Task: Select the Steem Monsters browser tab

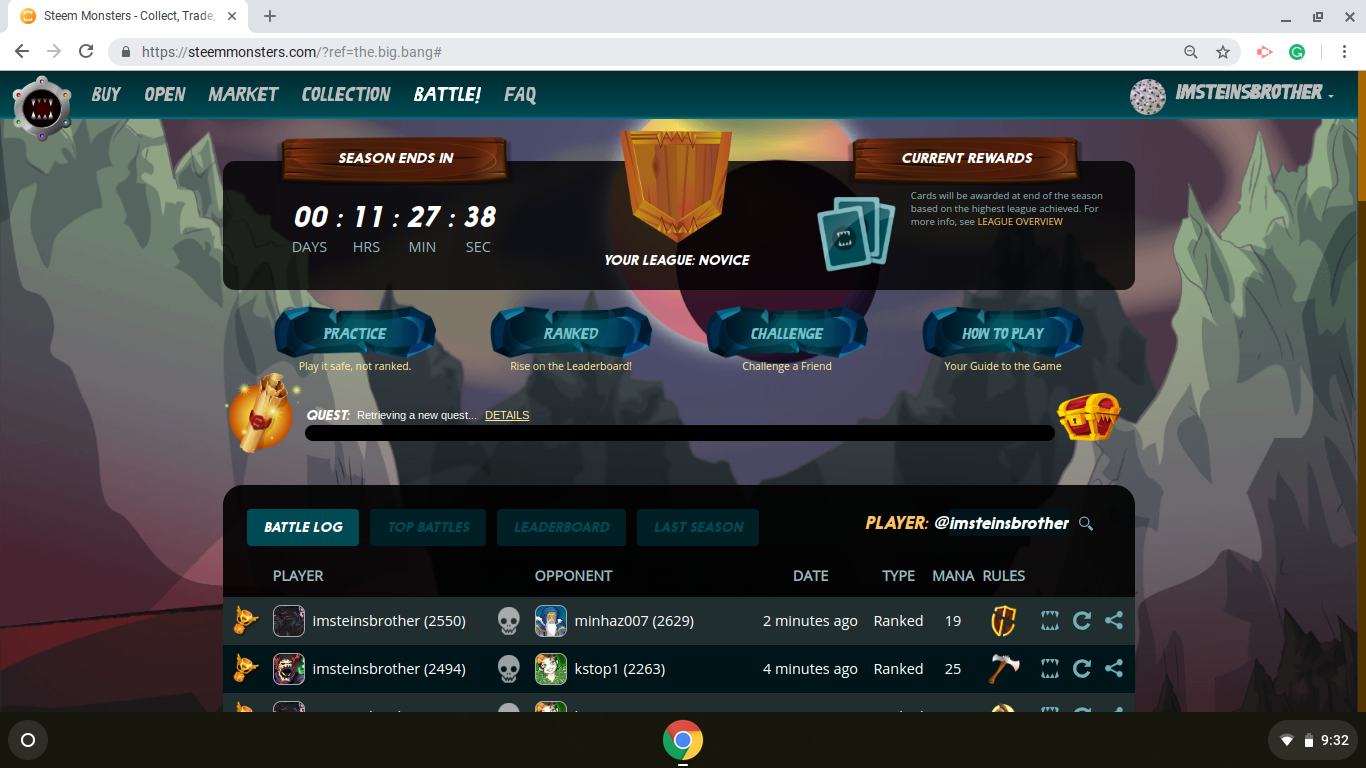Action: (x=127, y=16)
